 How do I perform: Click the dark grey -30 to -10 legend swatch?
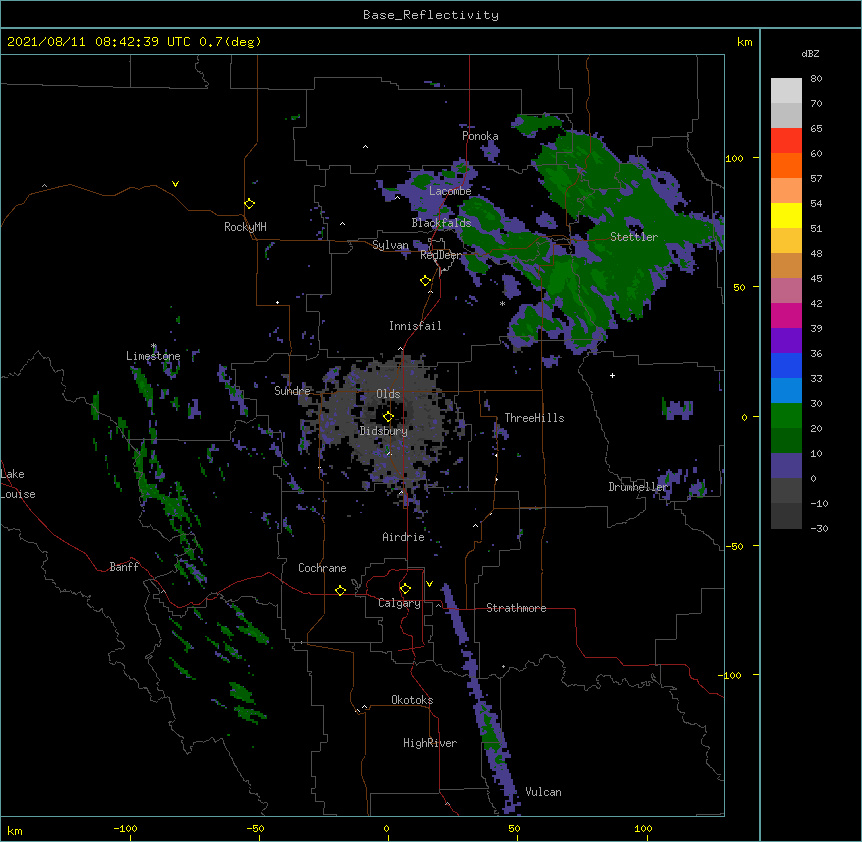click(x=786, y=516)
